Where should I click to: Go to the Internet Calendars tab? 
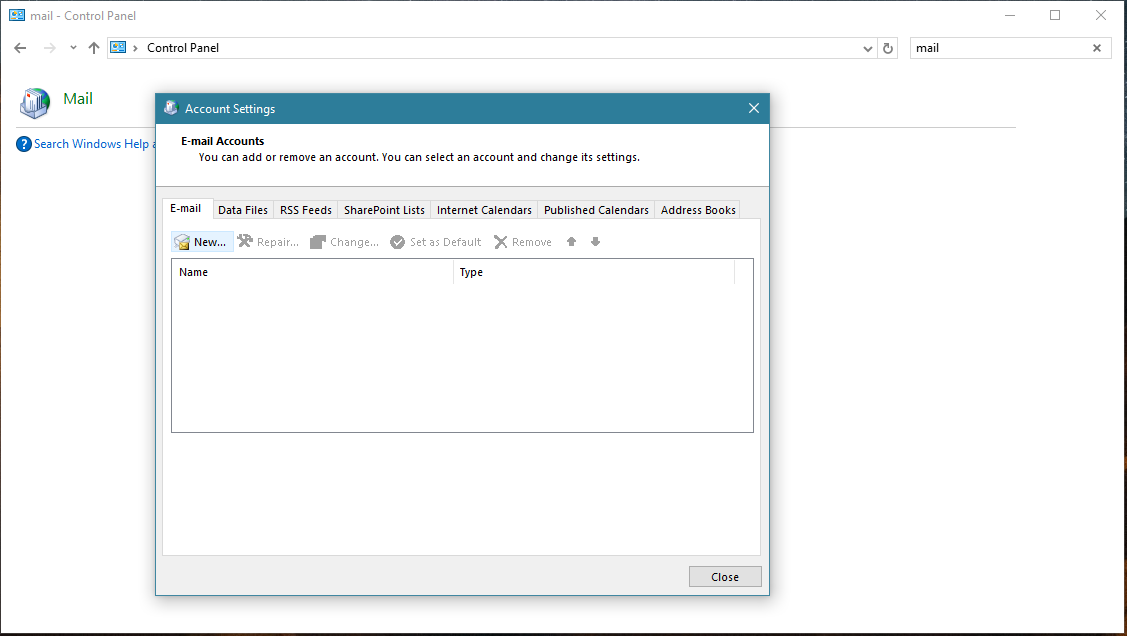tap(484, 210)
